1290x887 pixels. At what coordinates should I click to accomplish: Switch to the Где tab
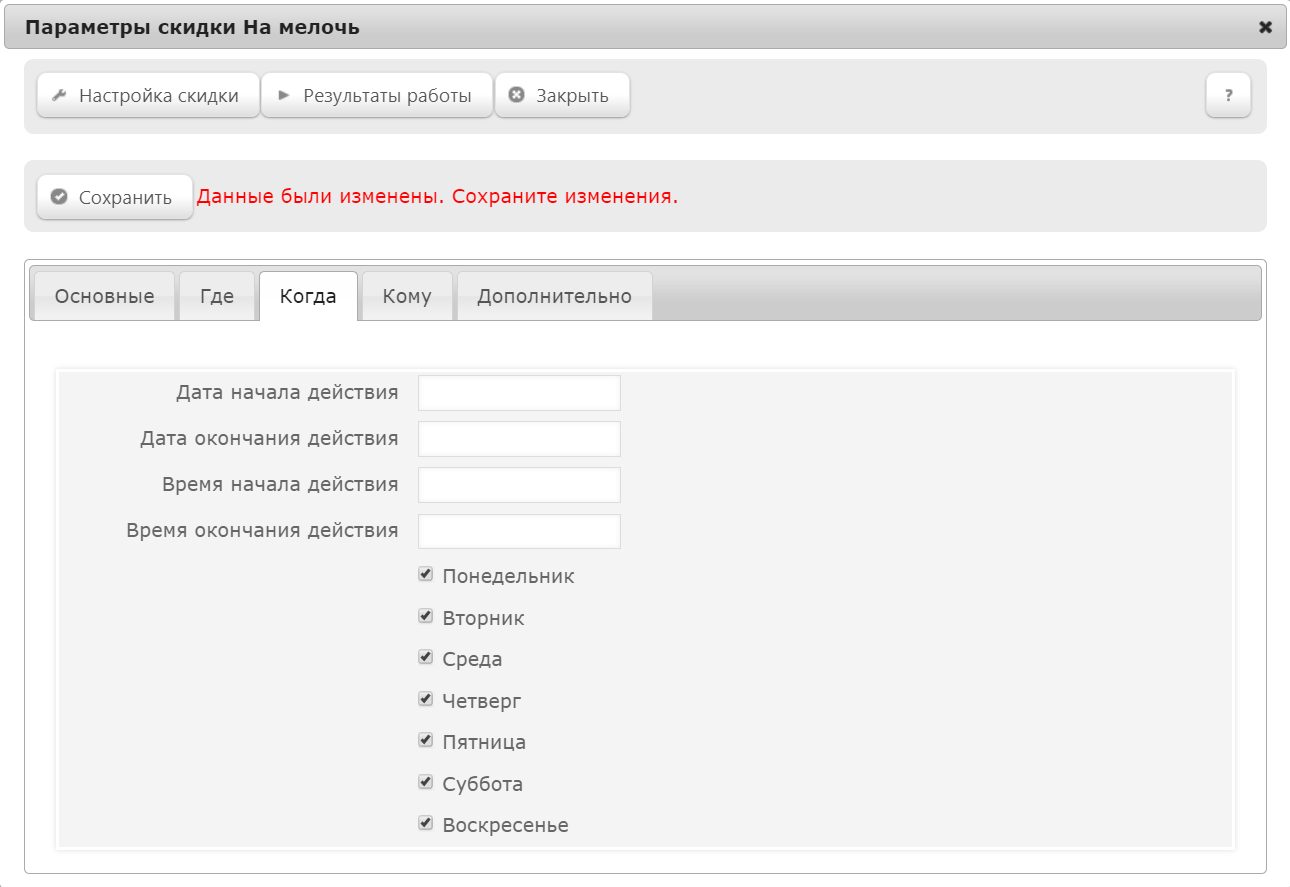[217, 296]
